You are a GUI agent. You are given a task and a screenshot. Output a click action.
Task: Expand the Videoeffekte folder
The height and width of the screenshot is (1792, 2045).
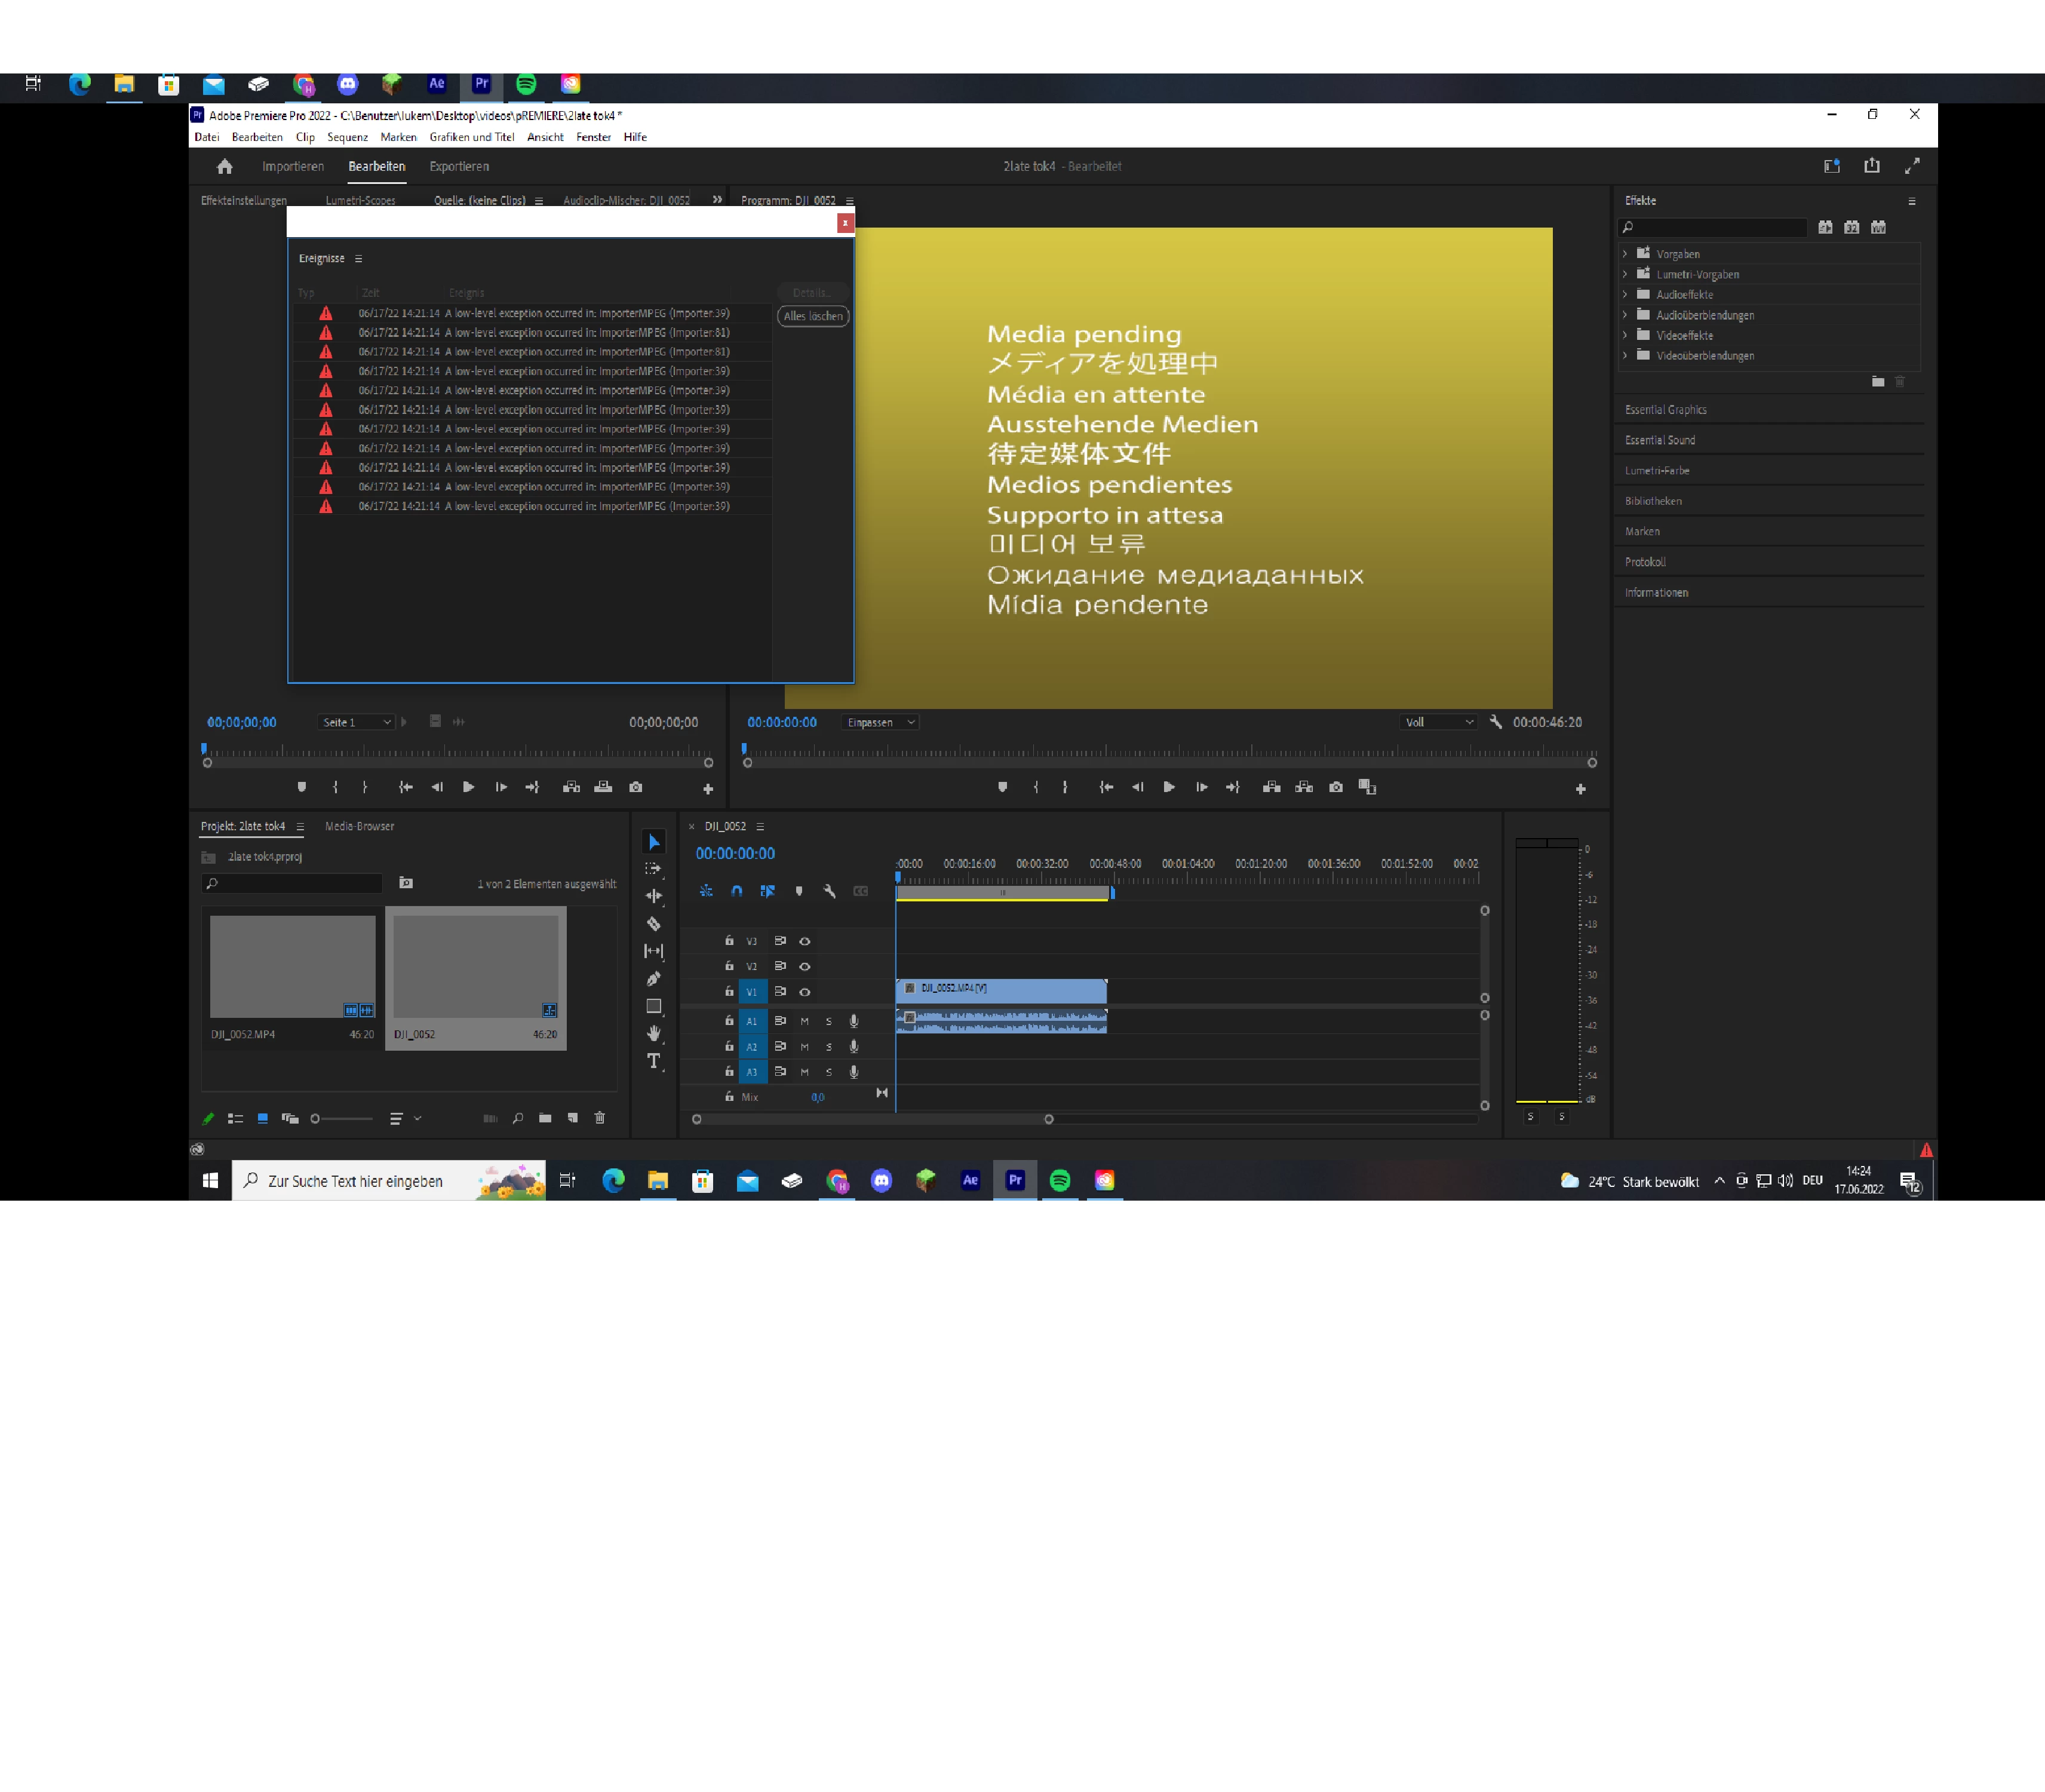(1625, 336)
